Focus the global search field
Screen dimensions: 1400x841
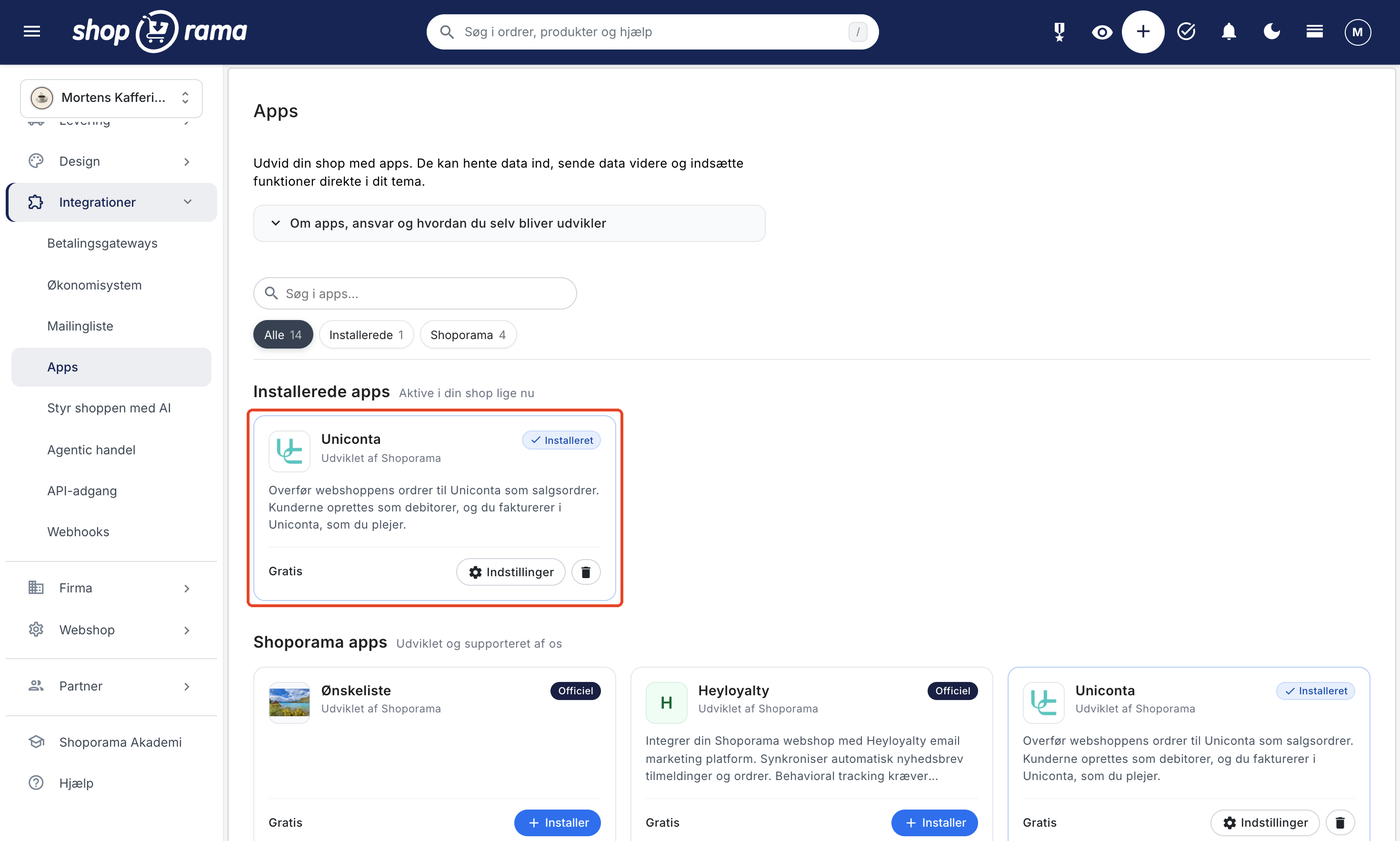pyautogui.click(x=652, y=32)
